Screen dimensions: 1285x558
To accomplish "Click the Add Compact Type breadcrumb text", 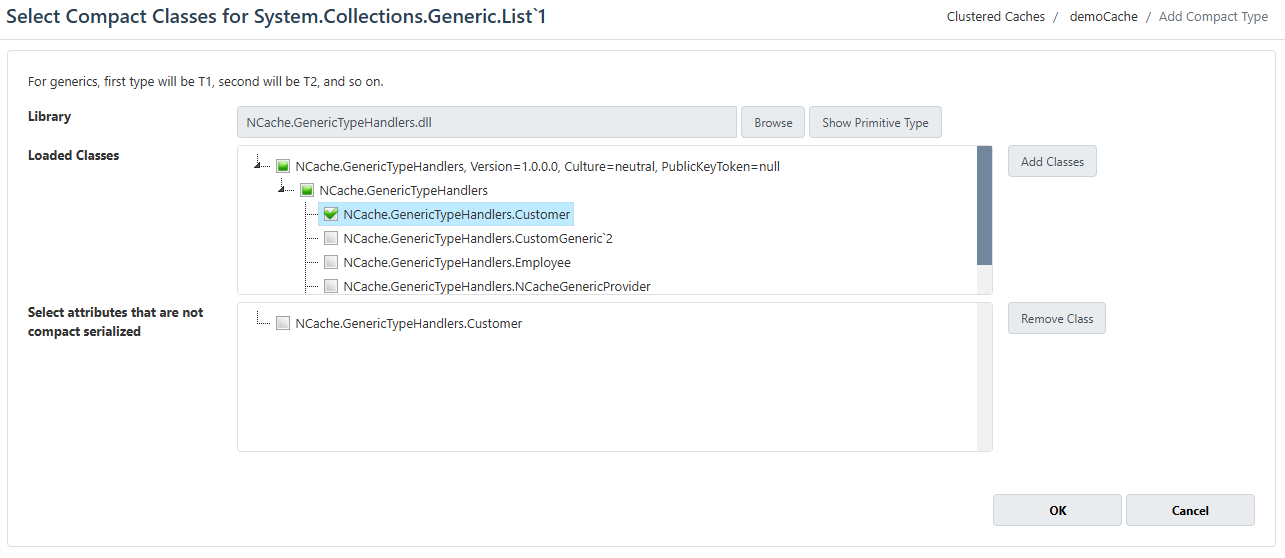I will tap(1213, 17).
